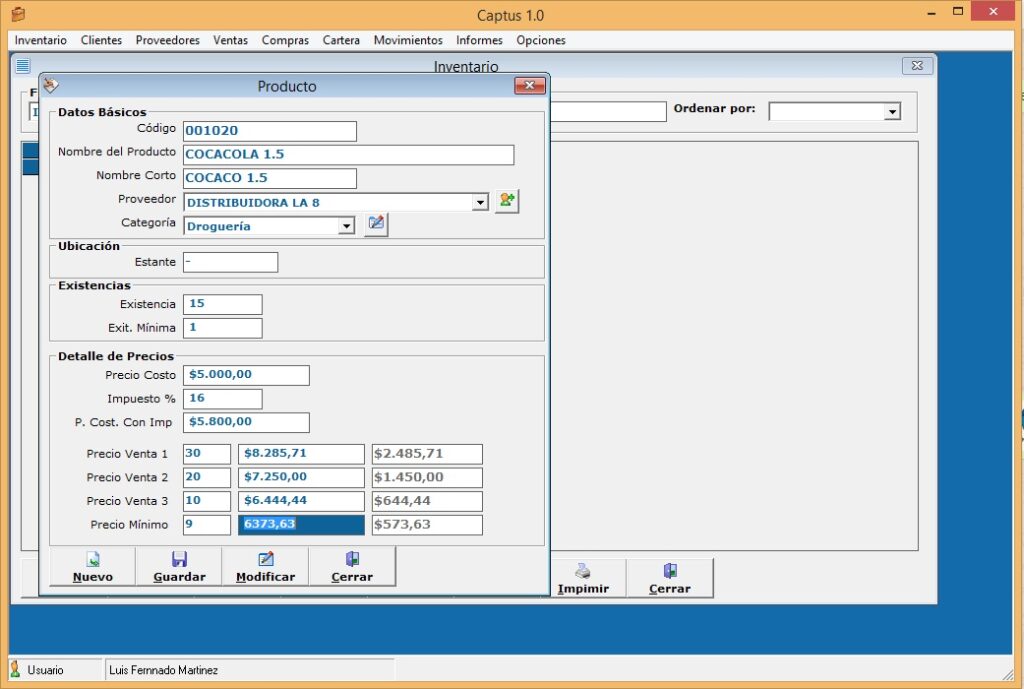This screenshot has height=689, width=1024.
Task: Select the Precio Costo field
Action: pos(246,375)
